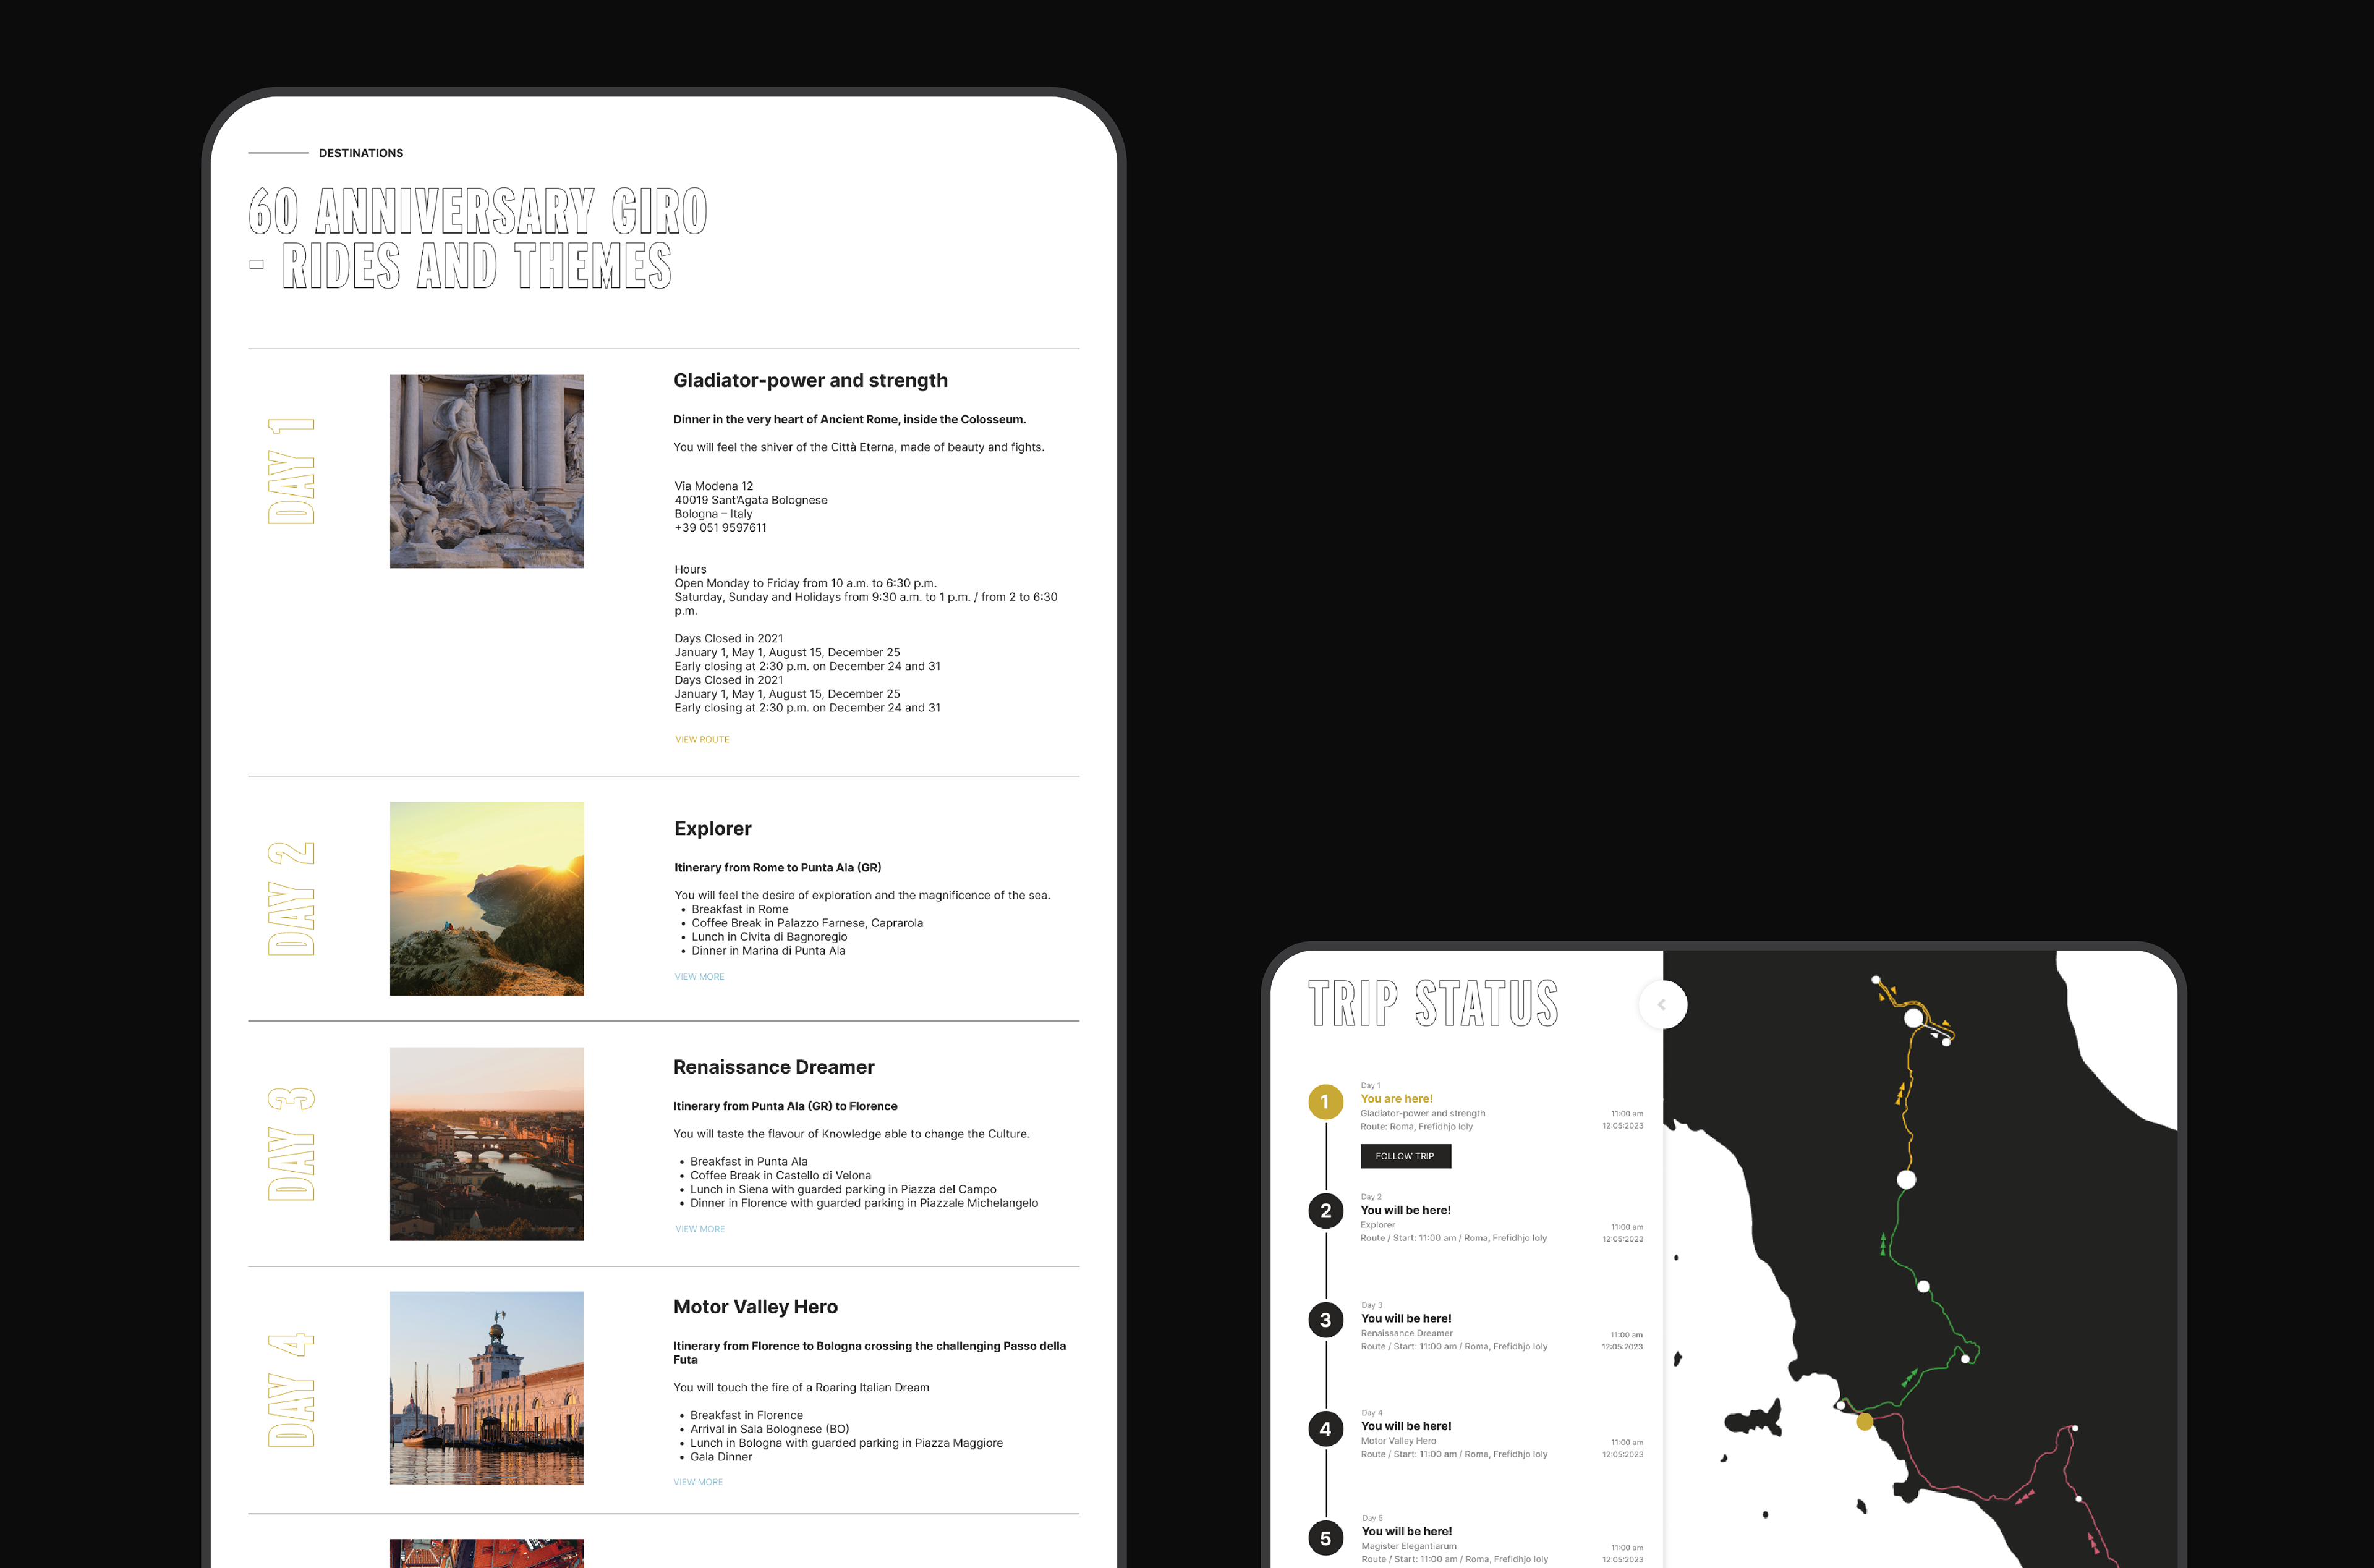The image size is (2374, 1568).
Task: Open VIEW MORE under Motor Valley Hero
Action: coord(698,1482)
